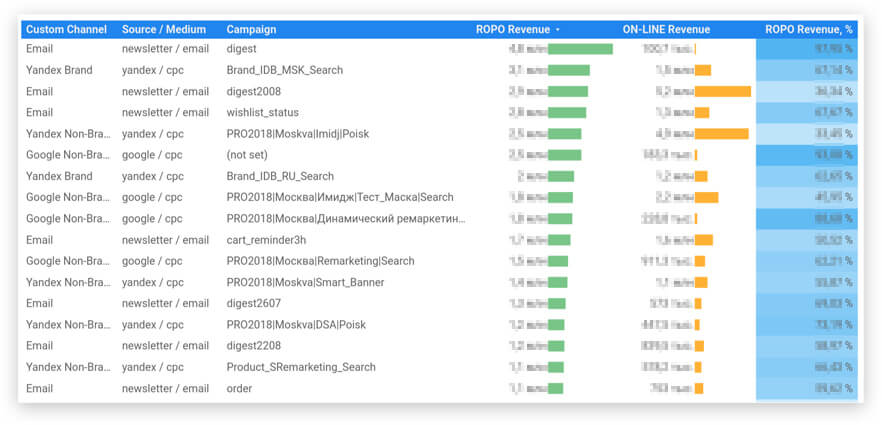Viewport: 882px width, 425px height.
Task: Select the 'digest2607' campaign cell
Action: 254,304
